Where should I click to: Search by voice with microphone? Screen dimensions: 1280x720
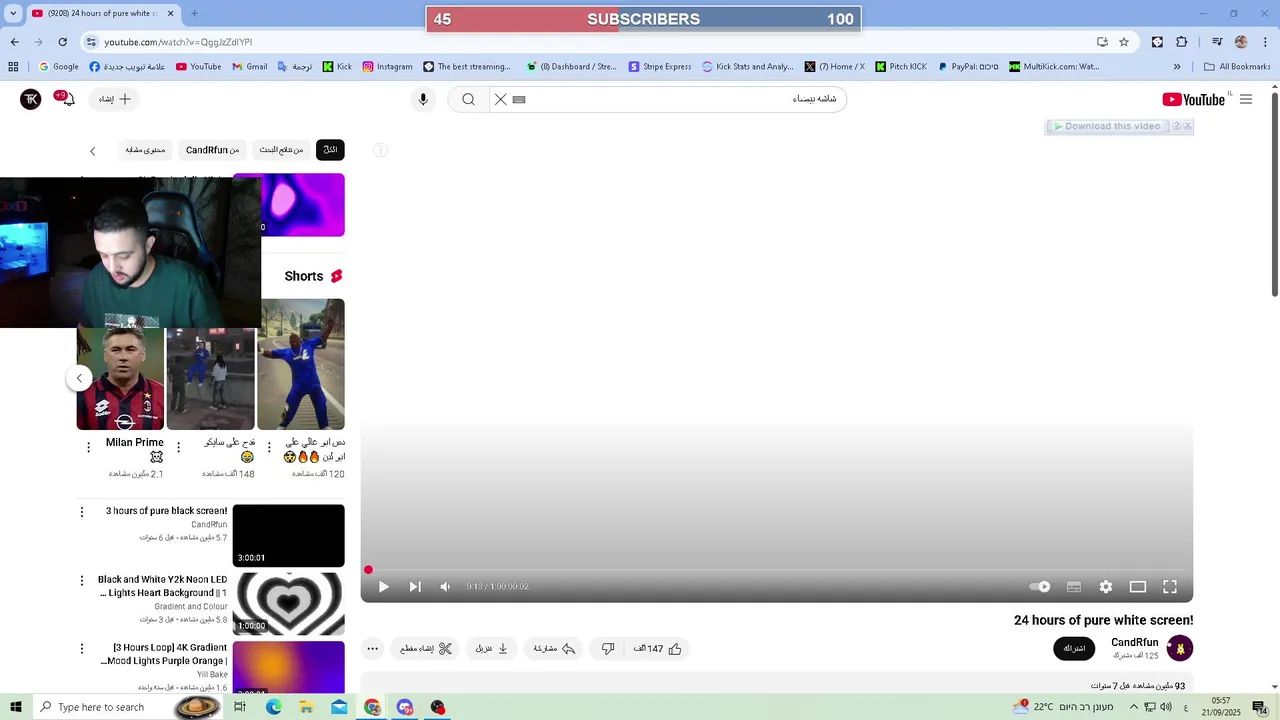pyautogui.click(x=423, y=99)
